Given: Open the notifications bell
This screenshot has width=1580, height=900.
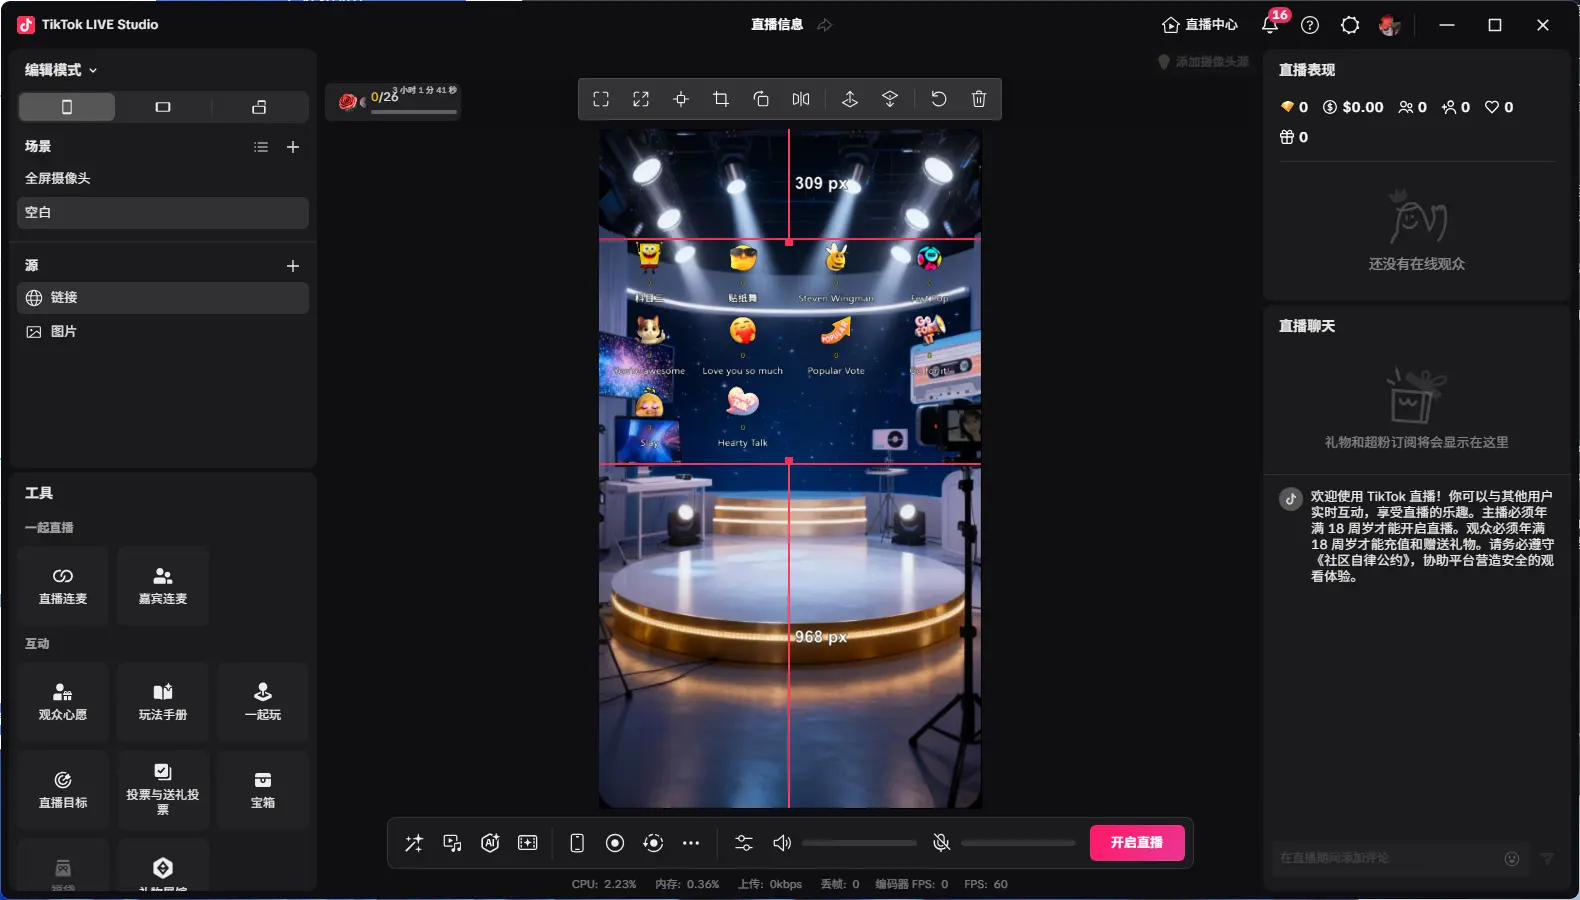Looking at the screenshot, I should click(1270, 25).
